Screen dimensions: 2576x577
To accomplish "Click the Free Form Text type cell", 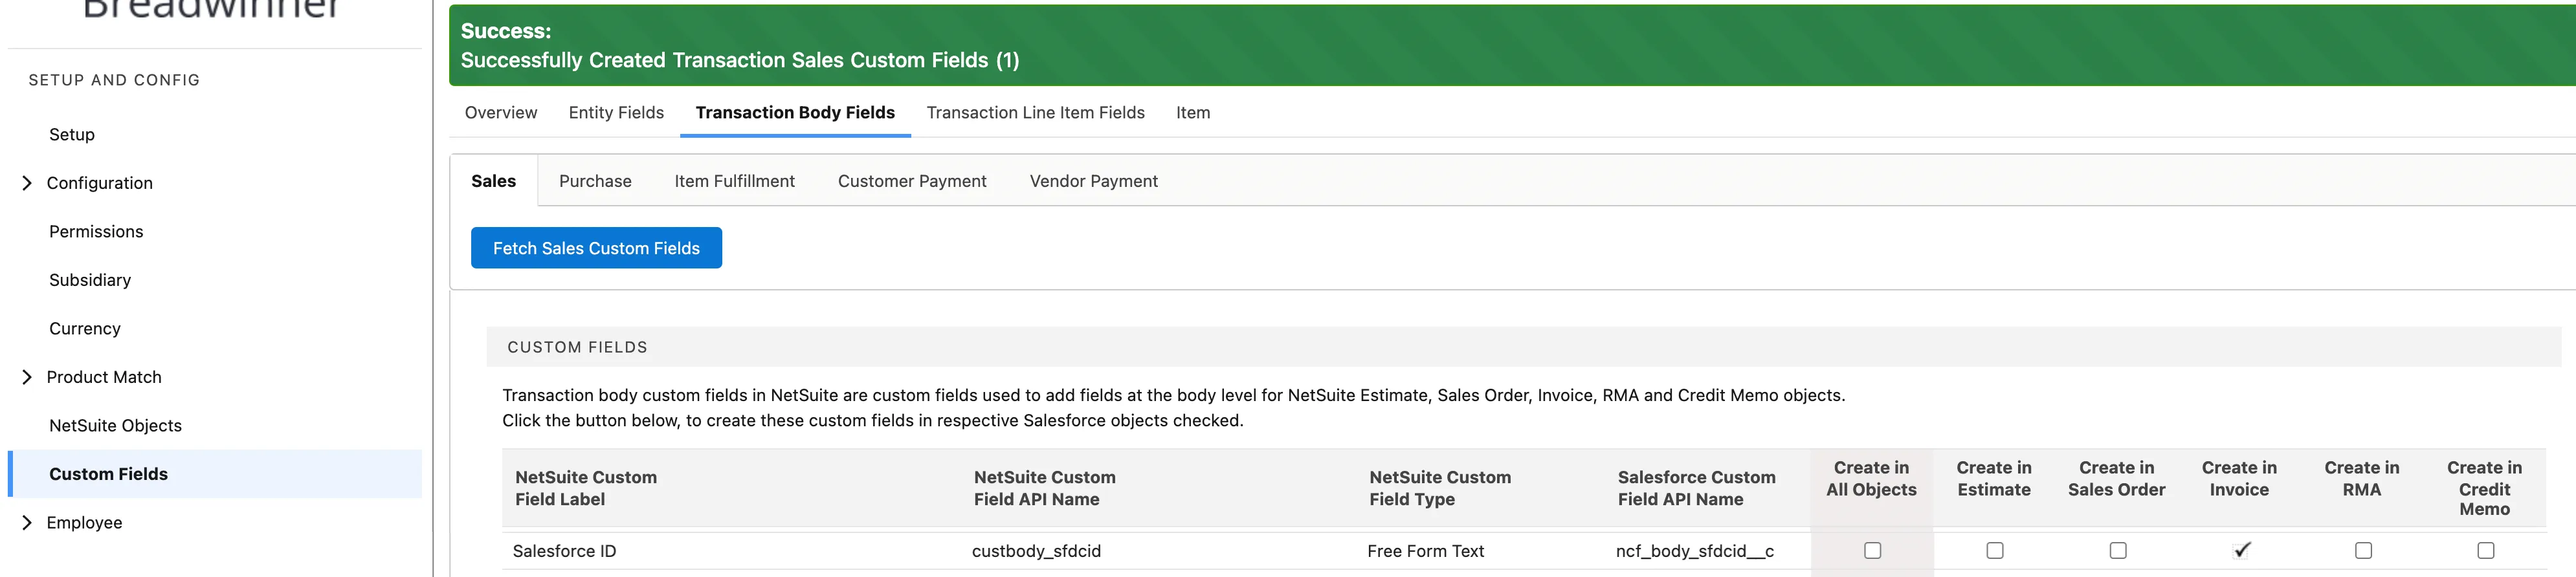I will click(x=1425, y=551).
